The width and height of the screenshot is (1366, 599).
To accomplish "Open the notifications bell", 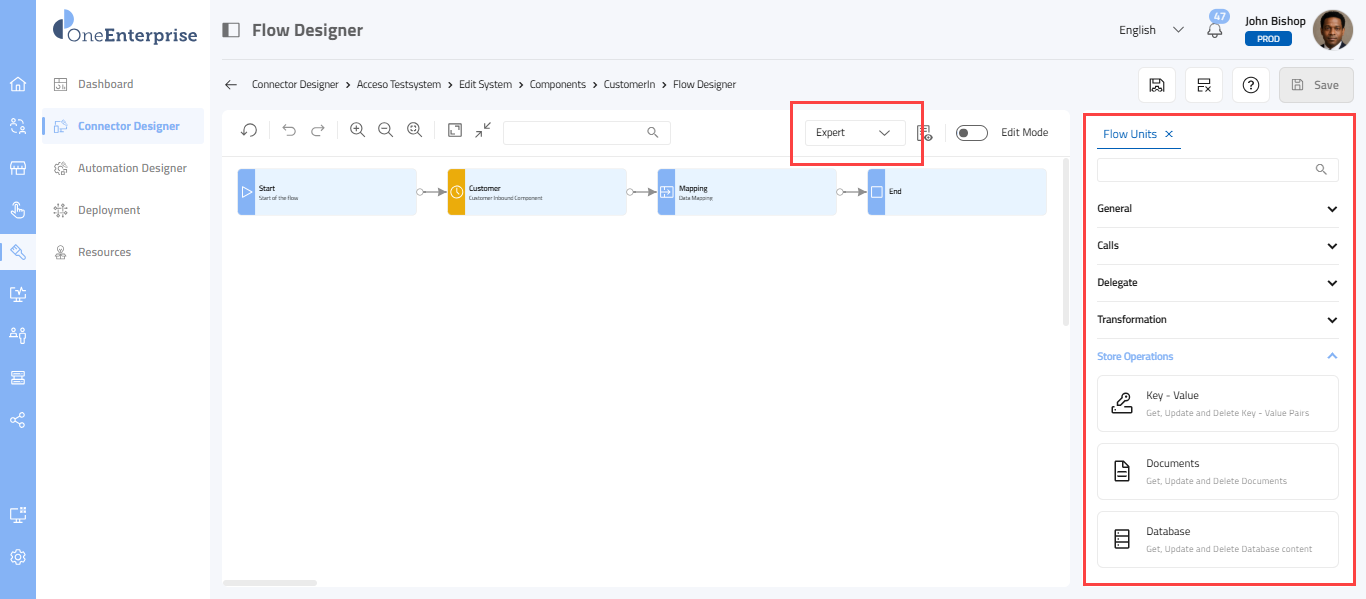I will pos(1215,30).
